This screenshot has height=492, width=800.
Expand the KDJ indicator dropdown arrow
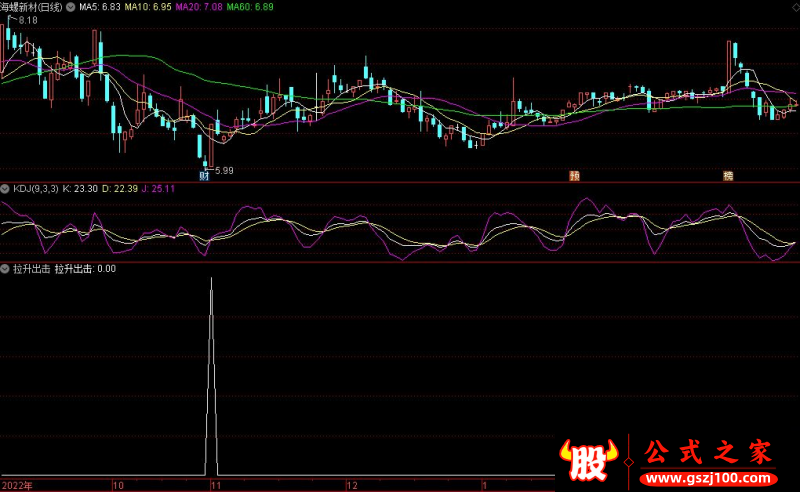pyautogui.click(x=5, y=188)
